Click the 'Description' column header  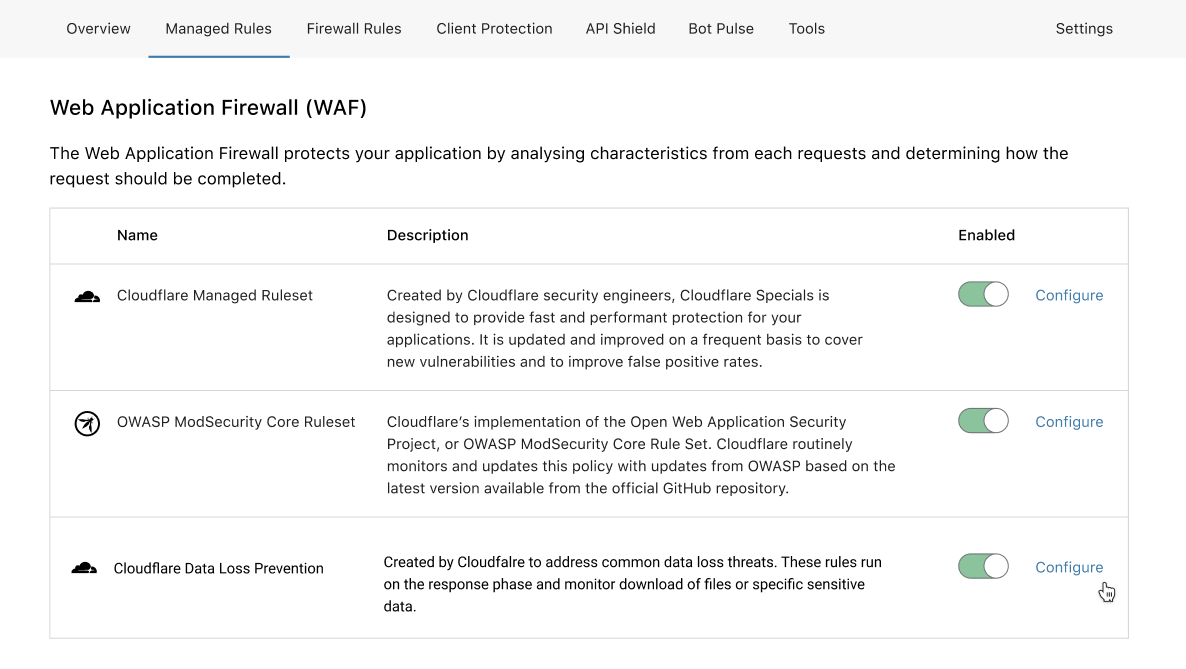(427, 235)
